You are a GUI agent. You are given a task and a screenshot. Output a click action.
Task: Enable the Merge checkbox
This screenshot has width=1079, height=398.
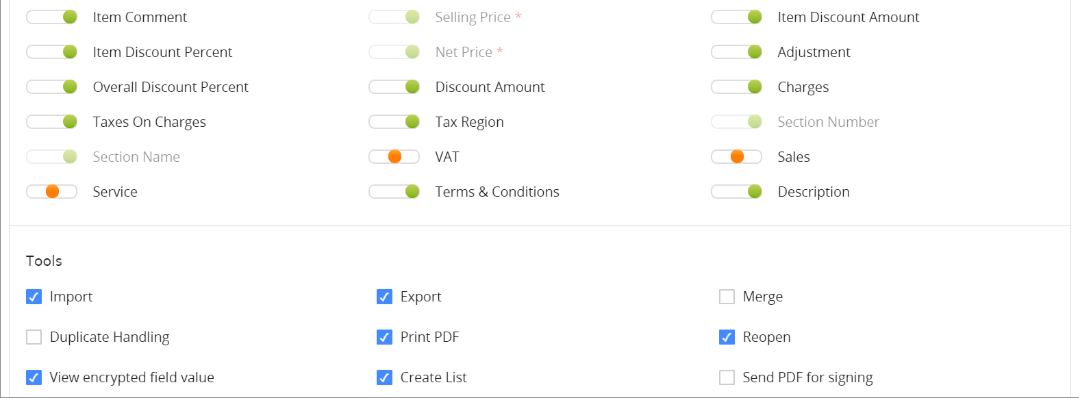(727, 297)
